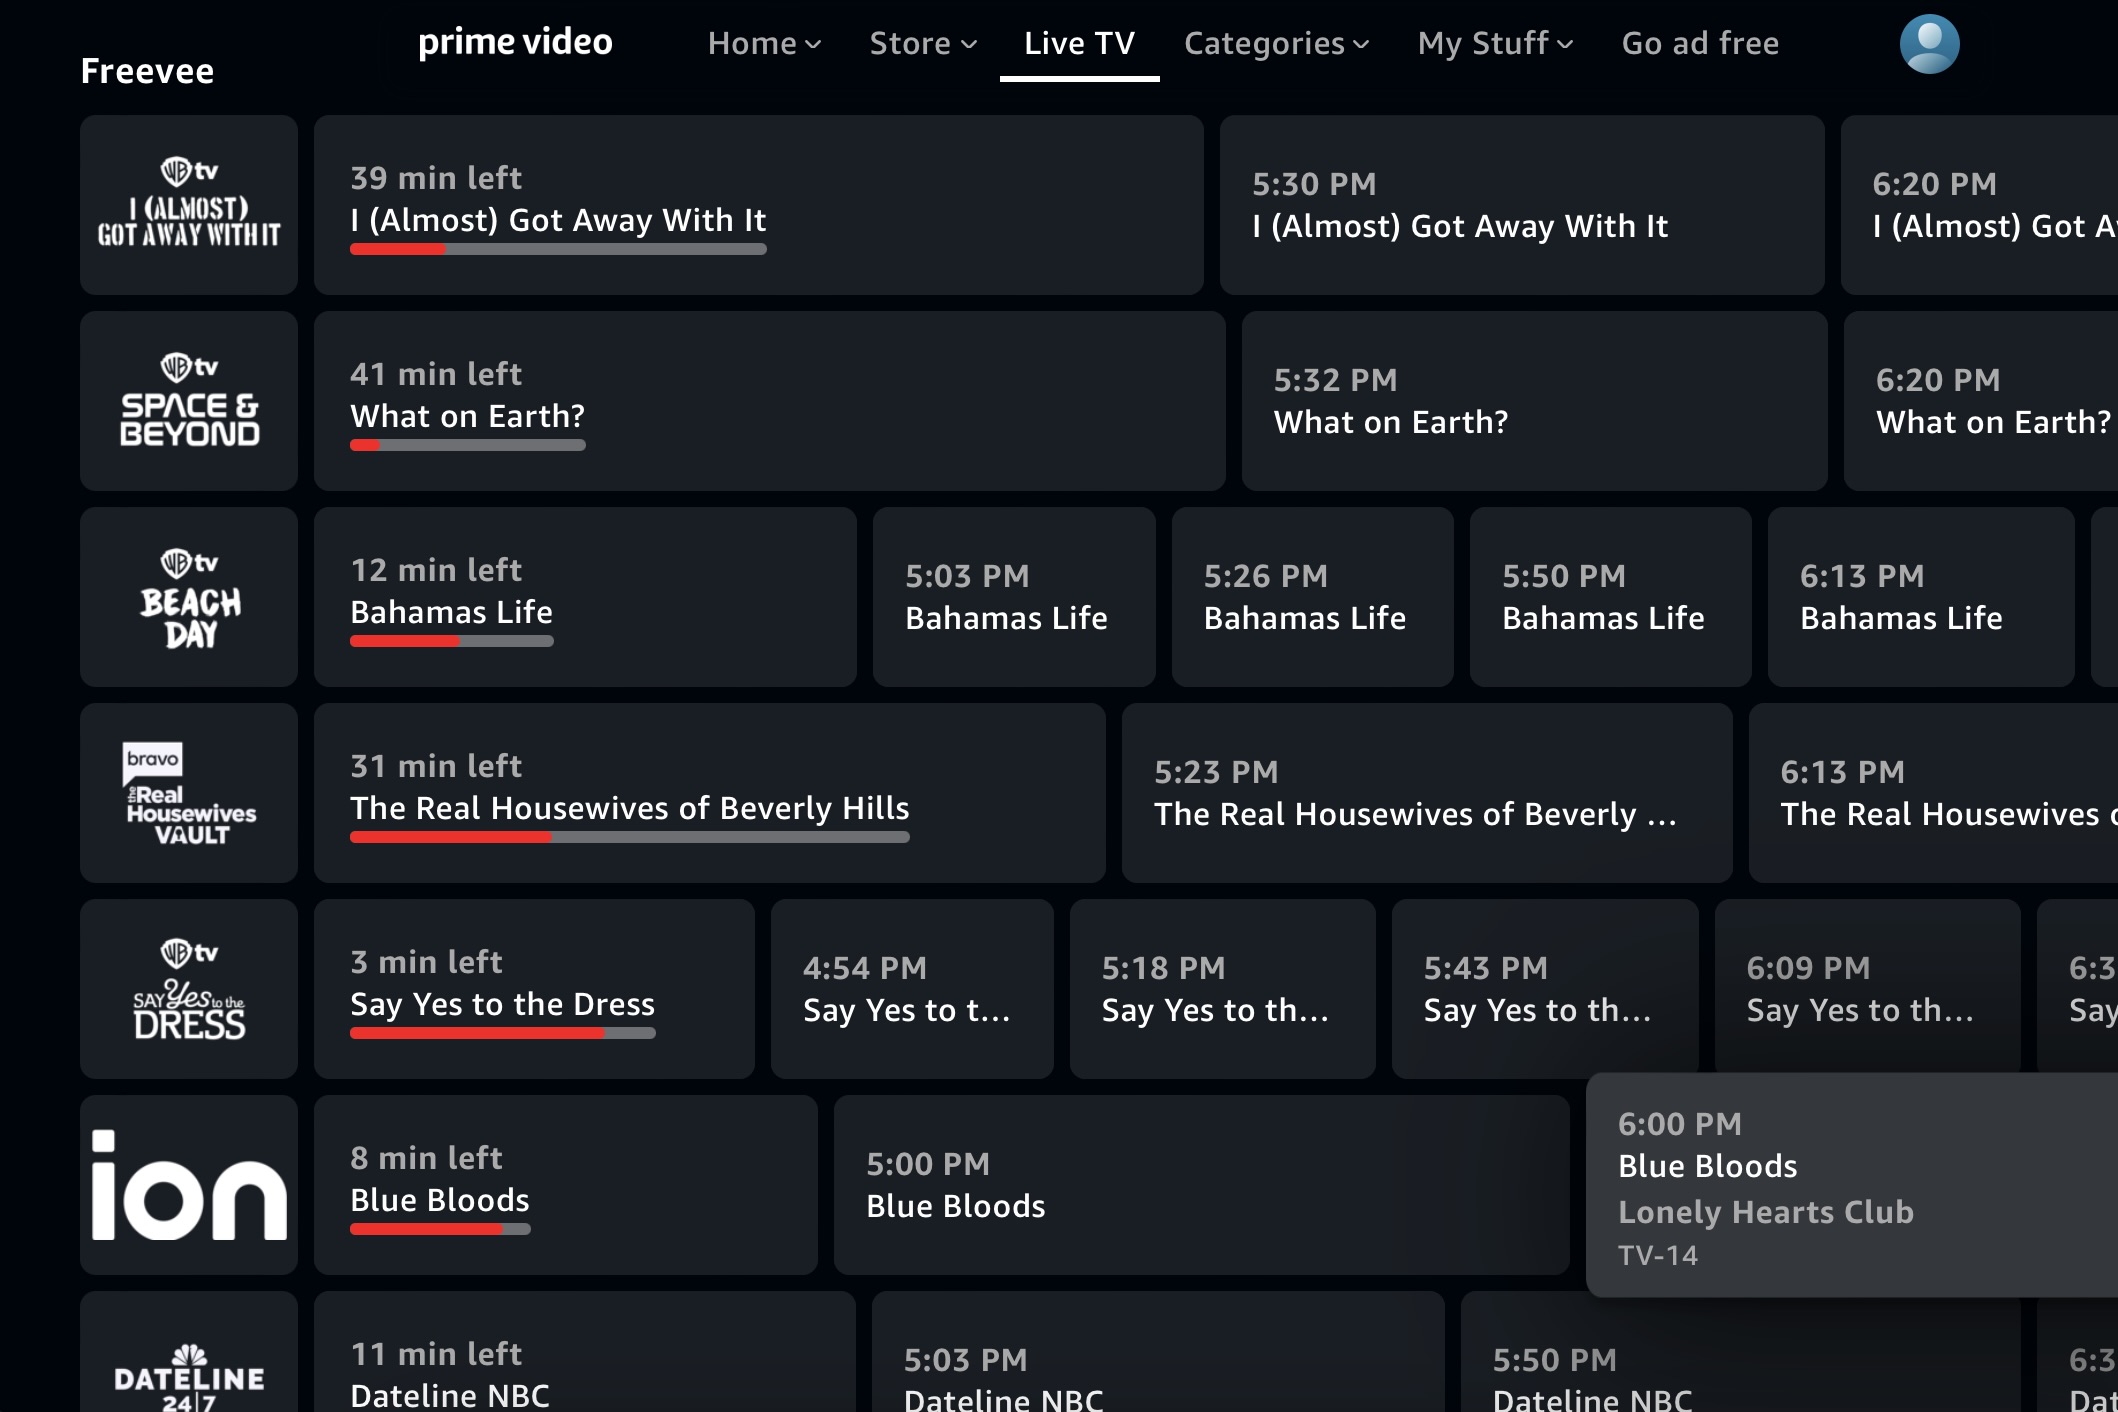Select the 5:32 PM What on Earth? listing
This screenshot has width=2118, height=1412.
click(1535, 401)
